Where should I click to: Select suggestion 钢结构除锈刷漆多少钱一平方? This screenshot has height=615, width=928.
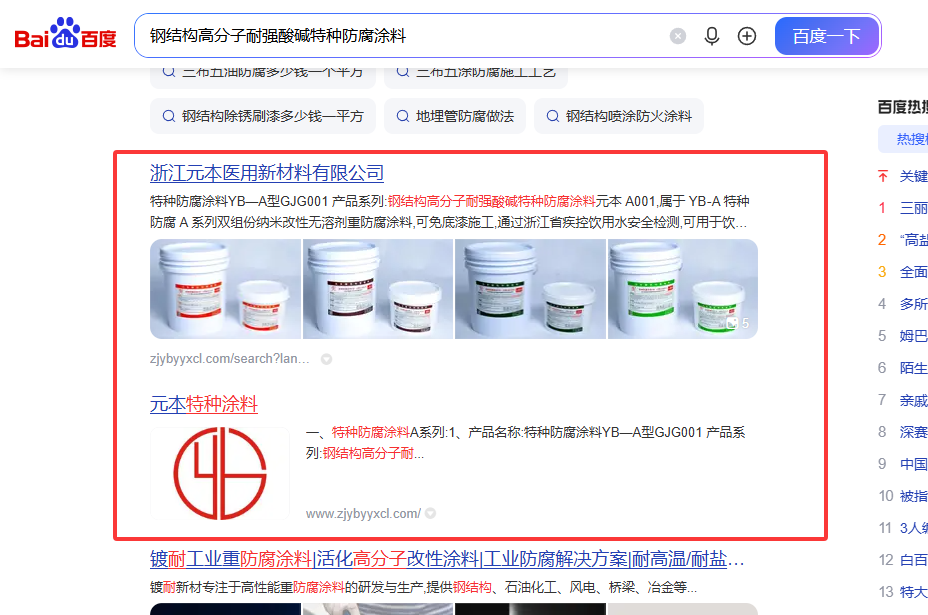263,116
